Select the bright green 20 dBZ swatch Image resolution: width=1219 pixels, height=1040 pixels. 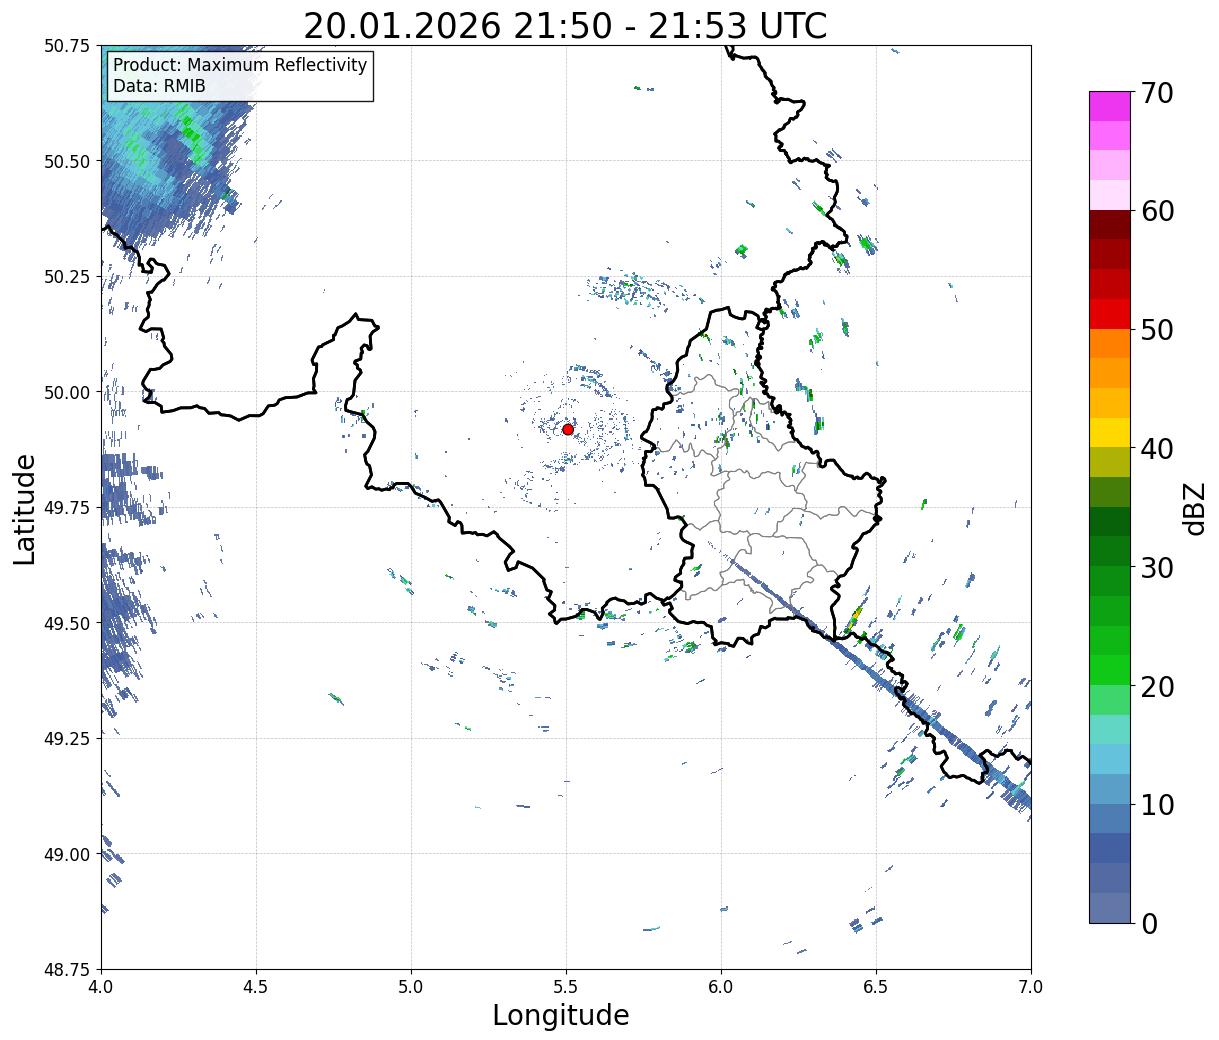coord(1110,670)
